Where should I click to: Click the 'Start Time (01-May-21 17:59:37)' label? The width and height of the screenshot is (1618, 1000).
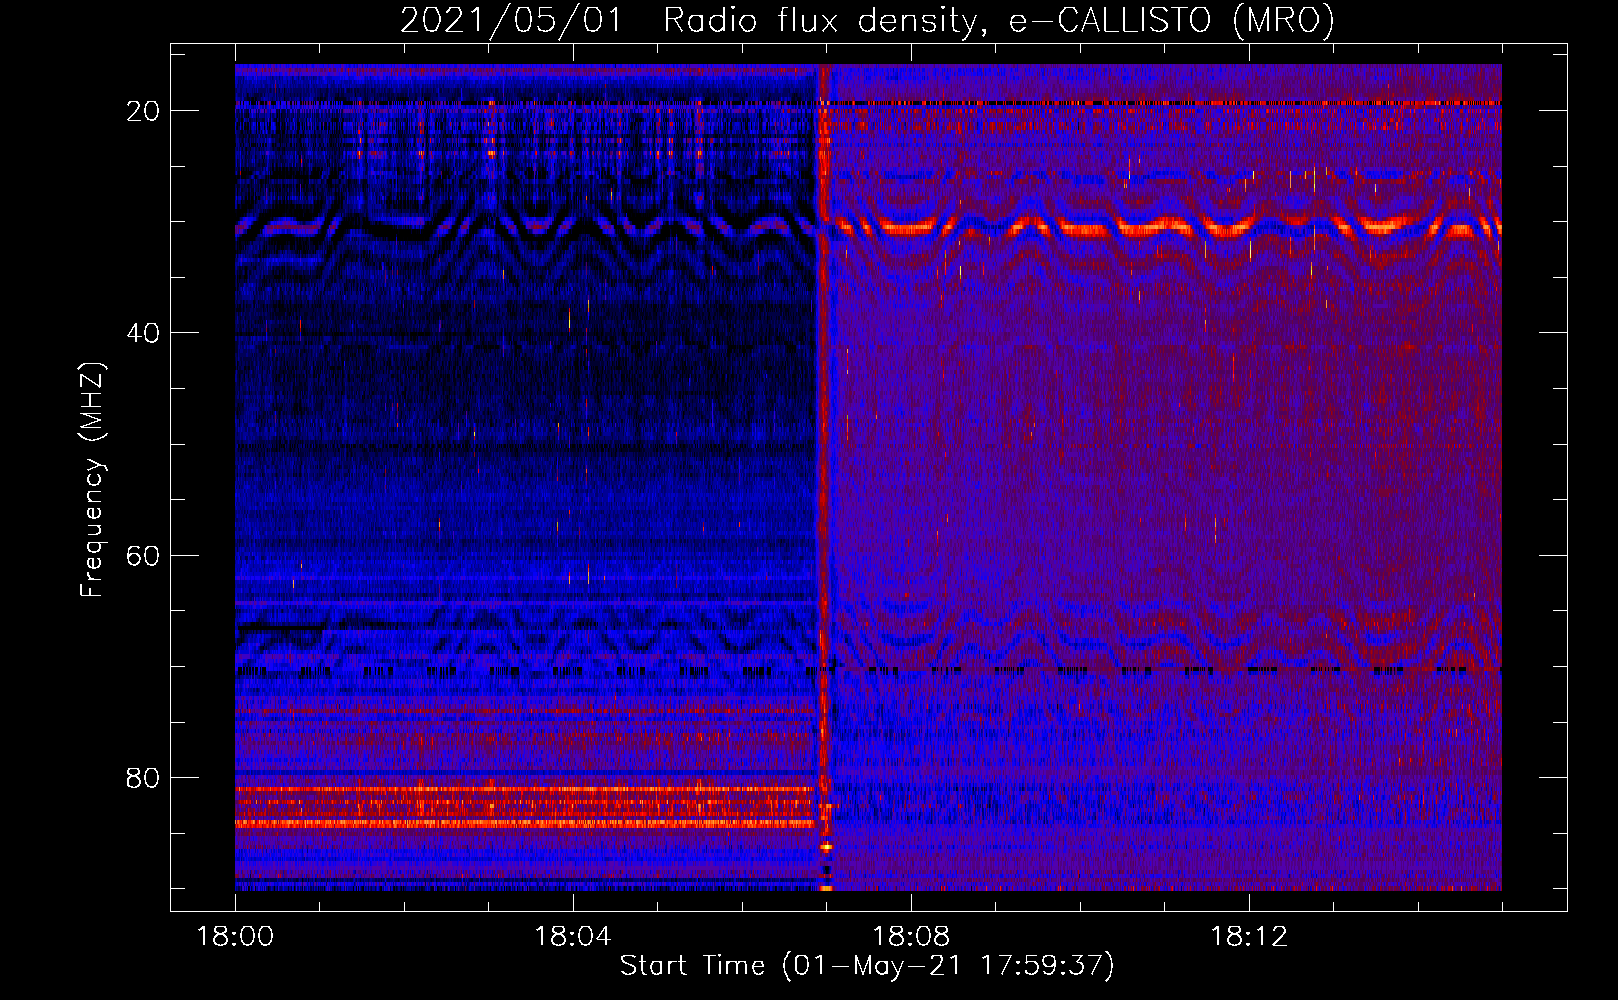click(867, 966)
